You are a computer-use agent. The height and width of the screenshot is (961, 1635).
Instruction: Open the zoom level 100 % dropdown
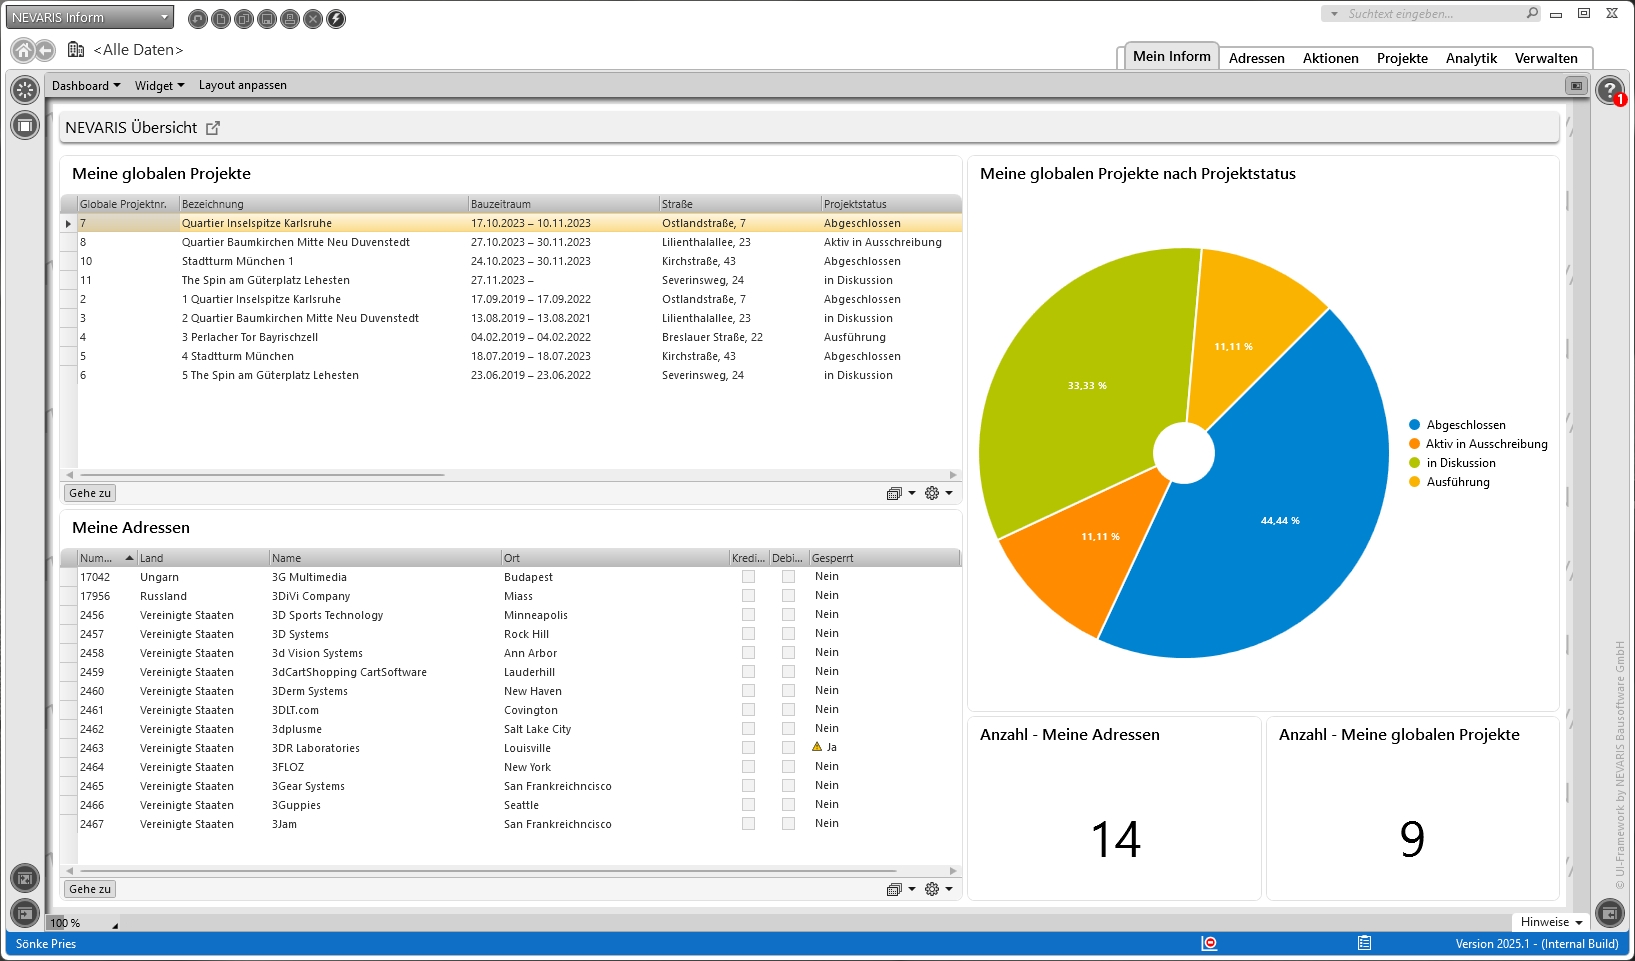point(84,923)
